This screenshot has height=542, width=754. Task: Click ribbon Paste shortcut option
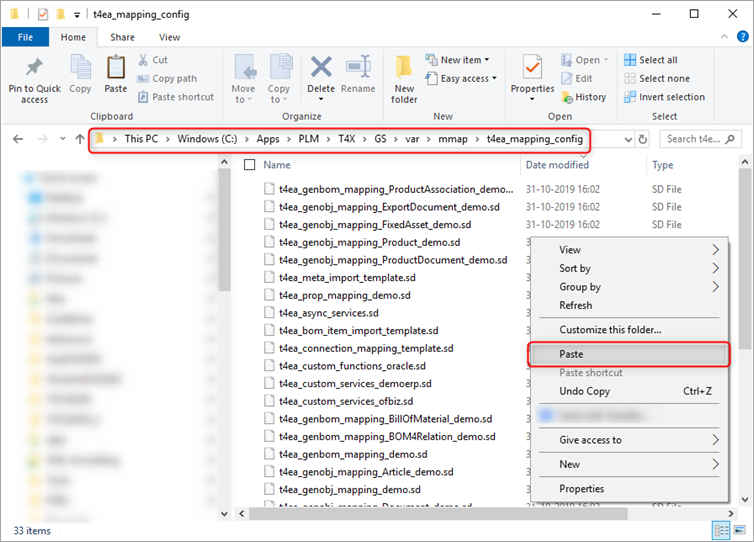tap(176, 97)
